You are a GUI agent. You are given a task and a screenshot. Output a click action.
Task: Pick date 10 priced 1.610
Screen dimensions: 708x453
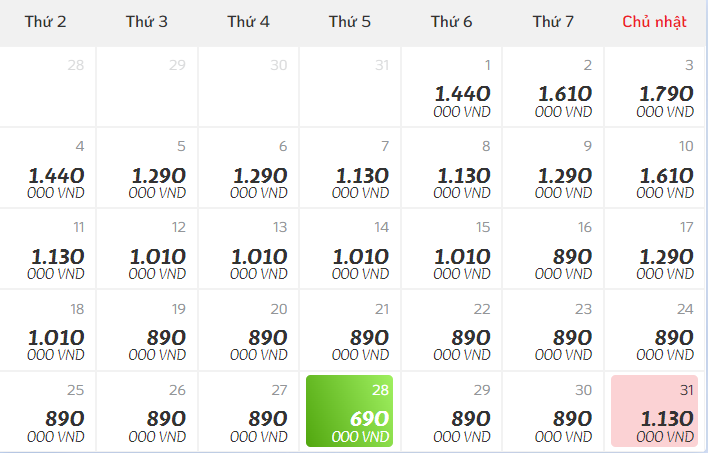(x=654, y=168)
